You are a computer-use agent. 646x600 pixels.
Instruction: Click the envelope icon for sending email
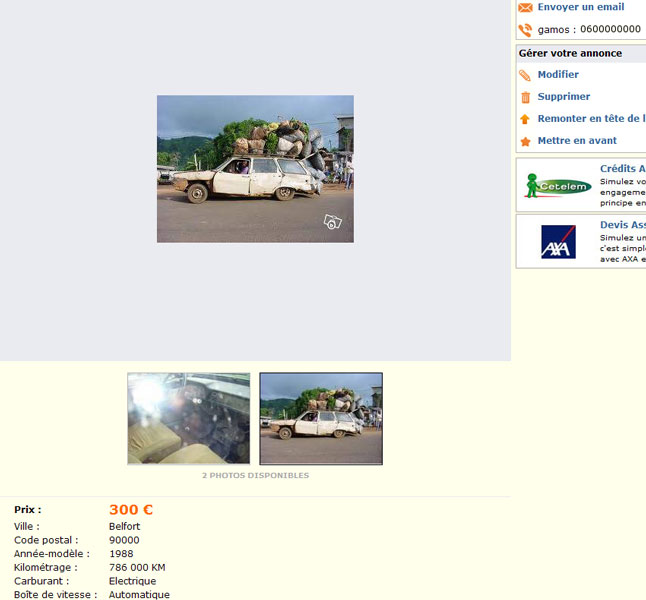525,8
